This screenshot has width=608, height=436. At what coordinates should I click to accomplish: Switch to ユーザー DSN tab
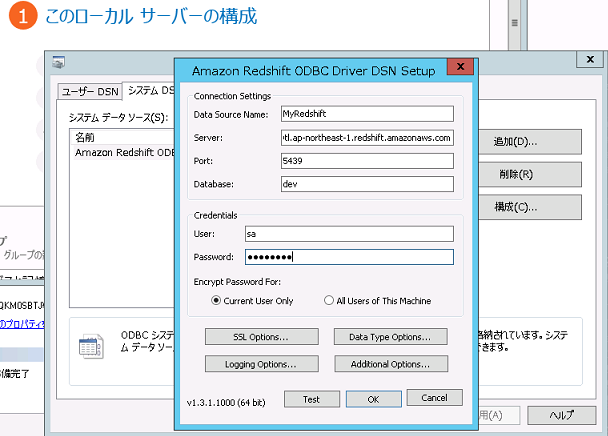[x=90, y=92]
